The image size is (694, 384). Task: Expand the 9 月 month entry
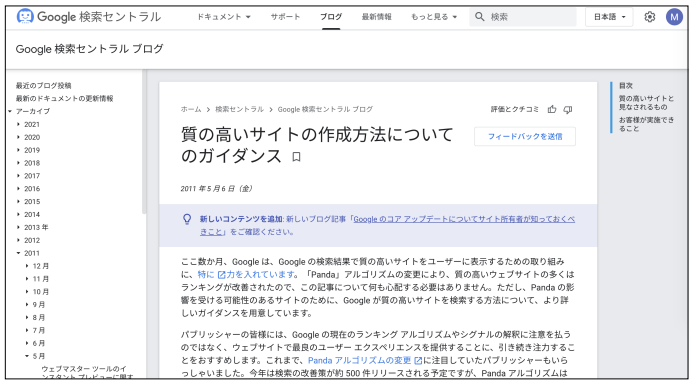click(x=27, y=304)
